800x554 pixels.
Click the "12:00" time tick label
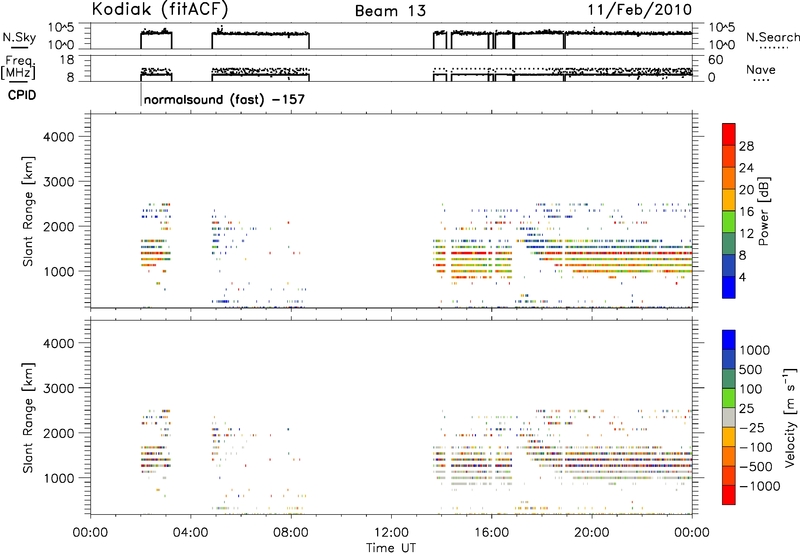click(x=391, y=533)
